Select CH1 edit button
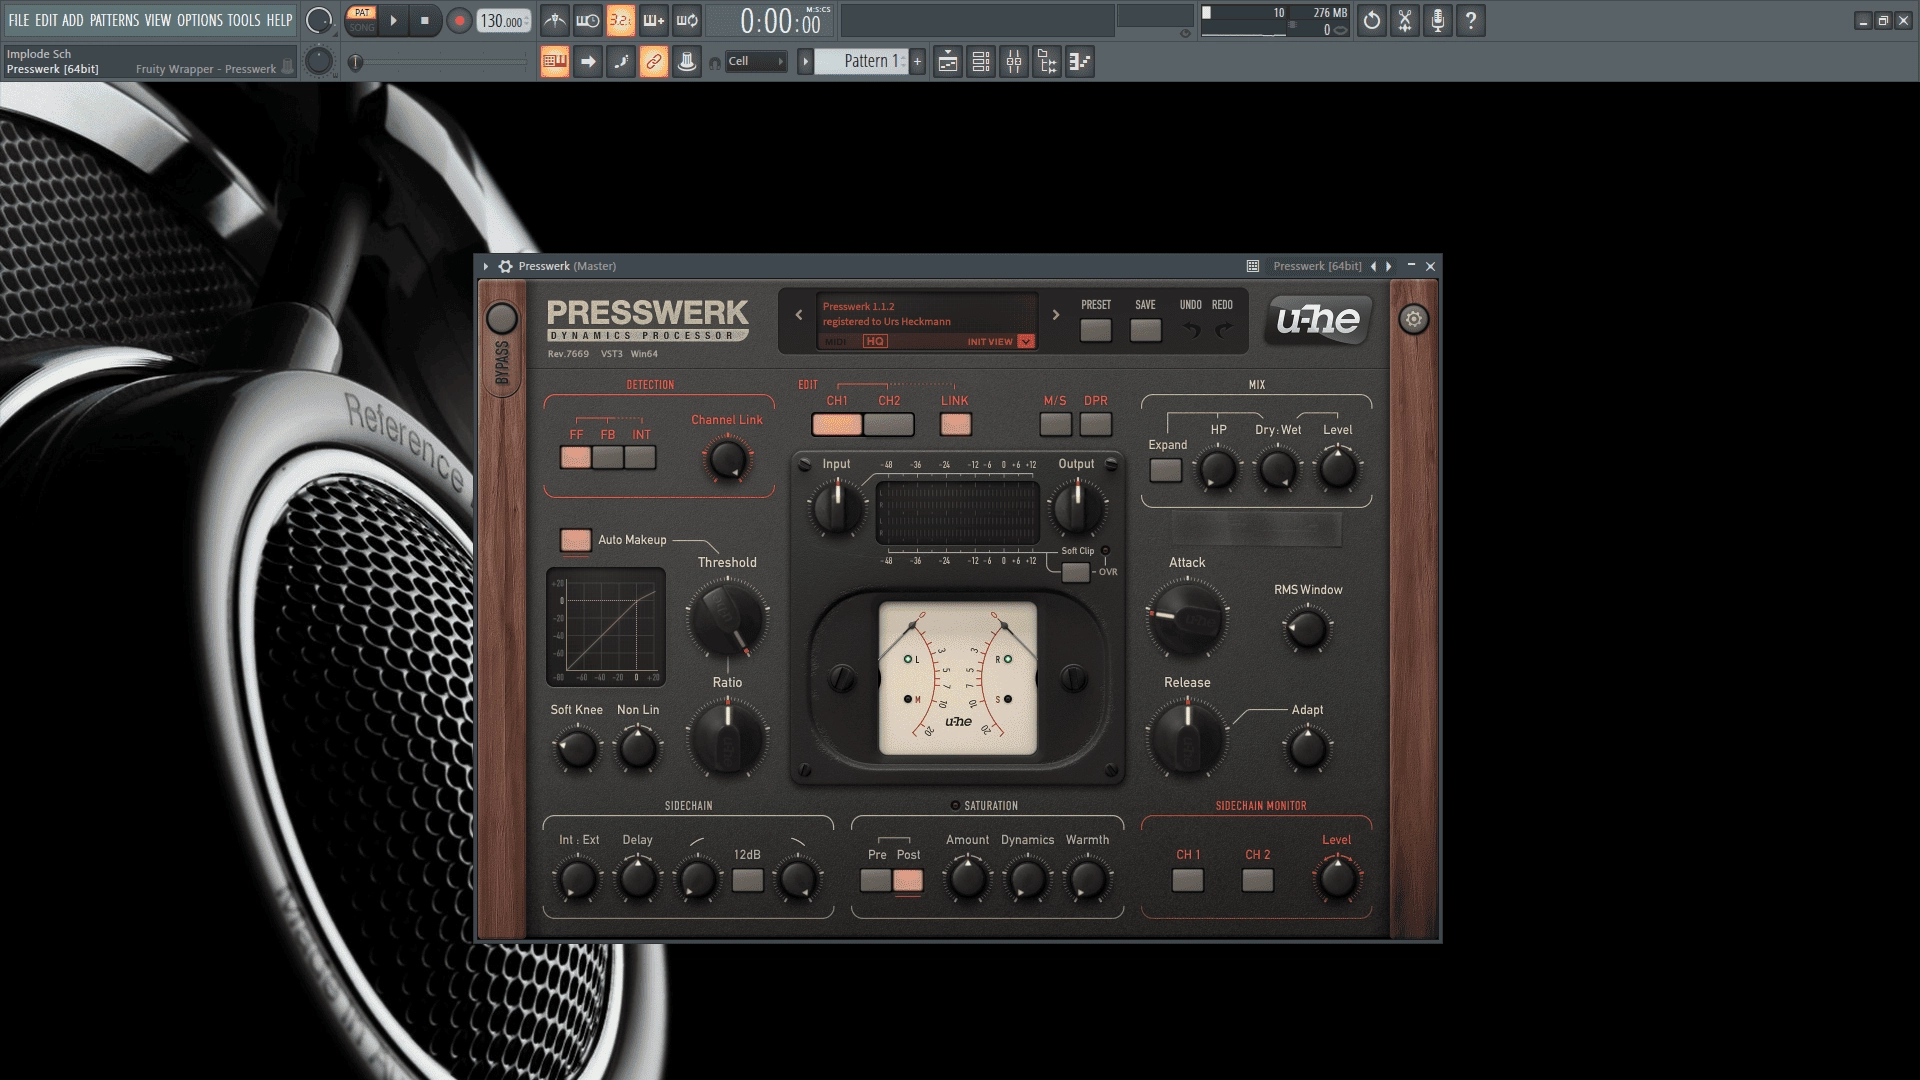Screen dimensions: 1920x1080 [x=837, y=424]
